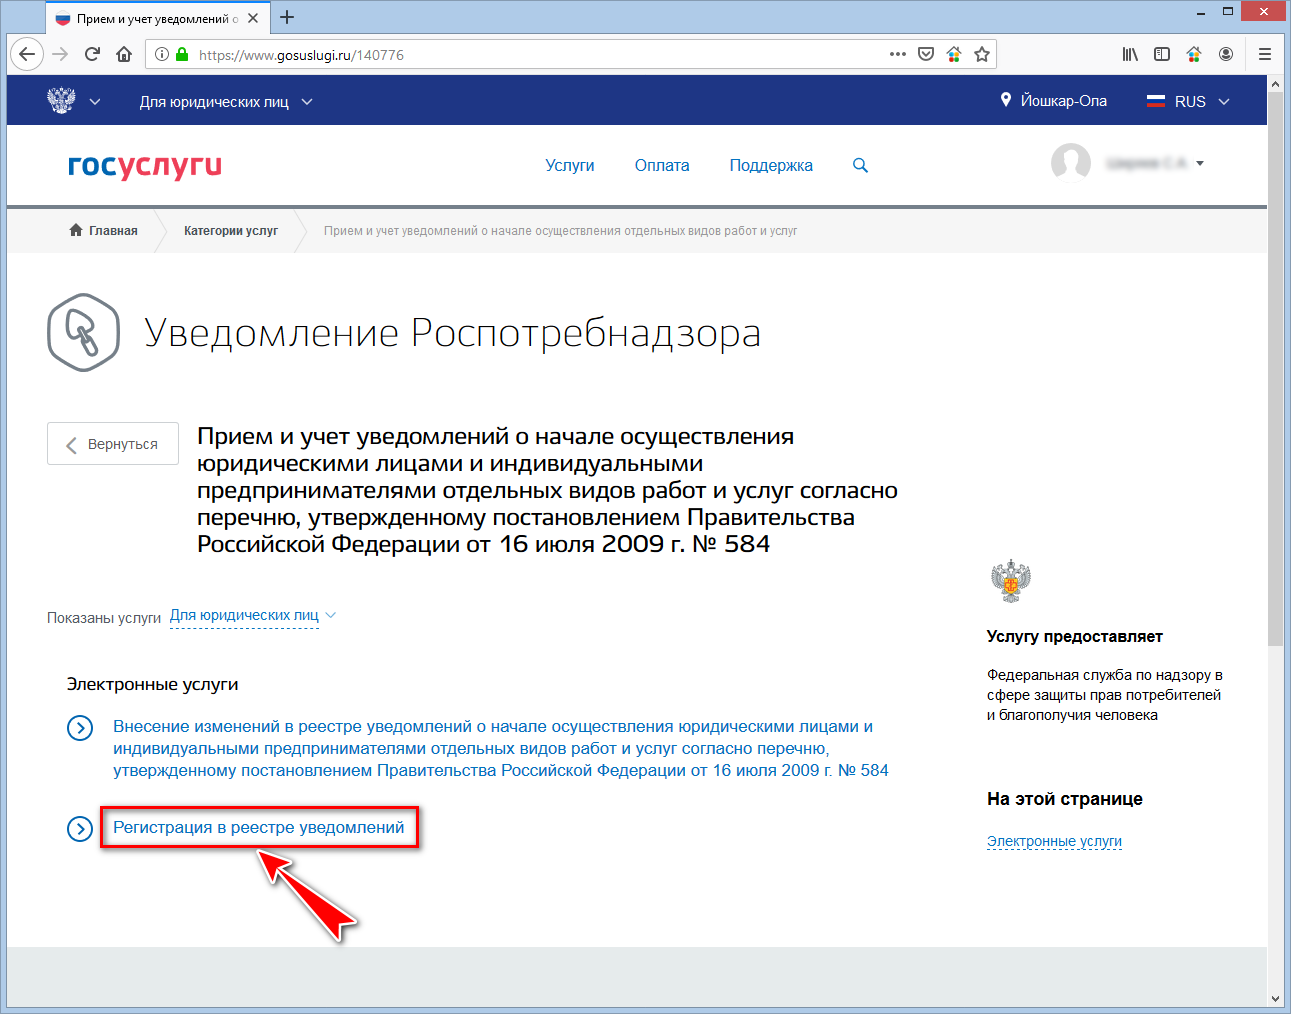Go back with the browser back arrow
Viewport: 1291px width, 1014px height.
(x=27, y=54)
